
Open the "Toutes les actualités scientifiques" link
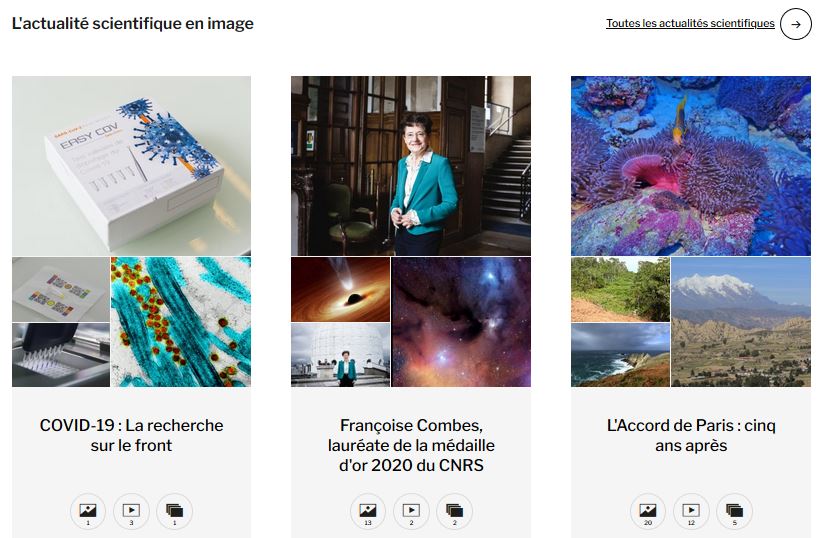[x=690, y=24]
